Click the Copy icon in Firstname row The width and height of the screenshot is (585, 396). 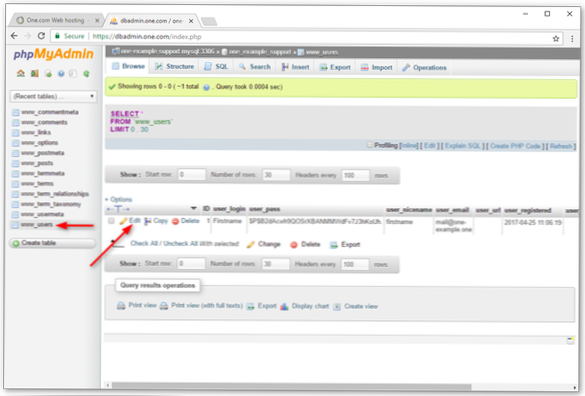click(x=148, y=221)
